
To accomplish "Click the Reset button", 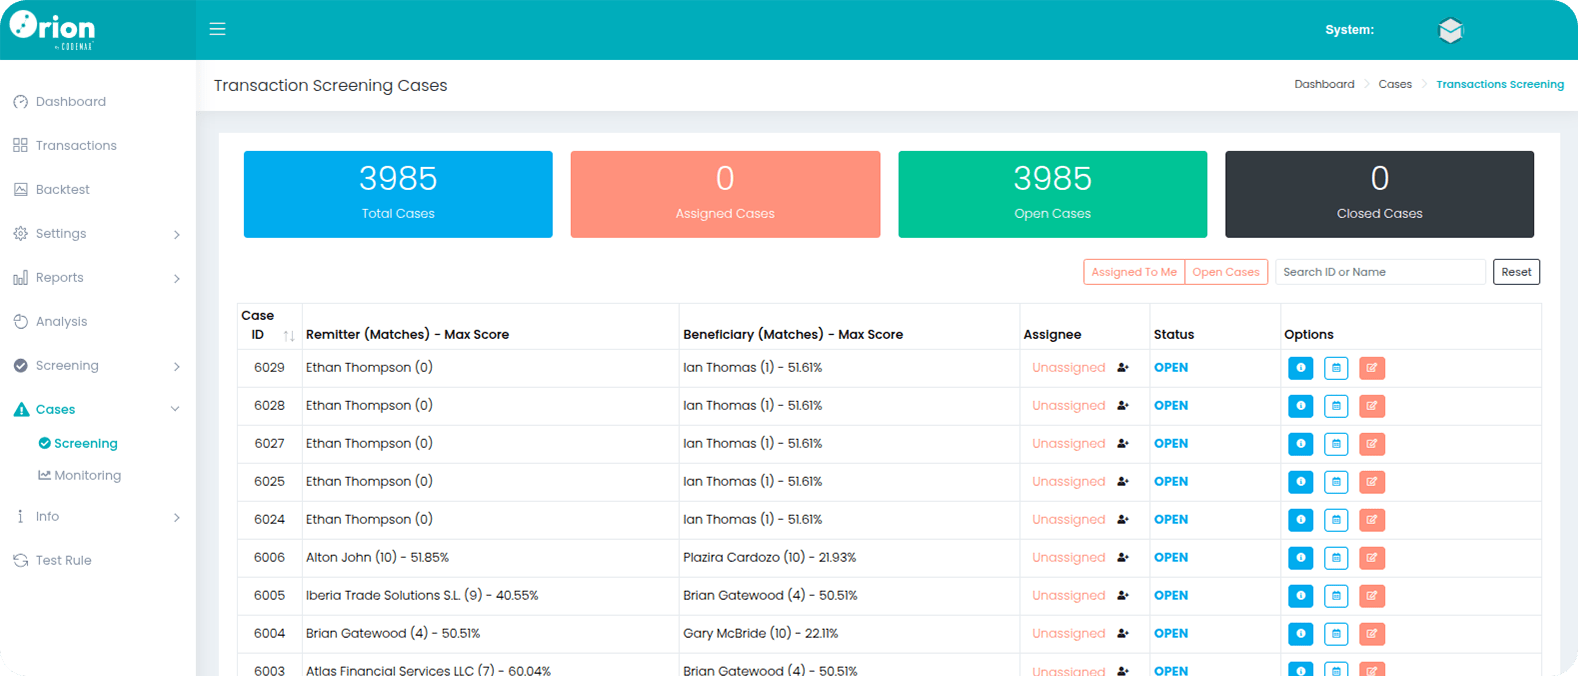I will click(x=1516, y=272).
